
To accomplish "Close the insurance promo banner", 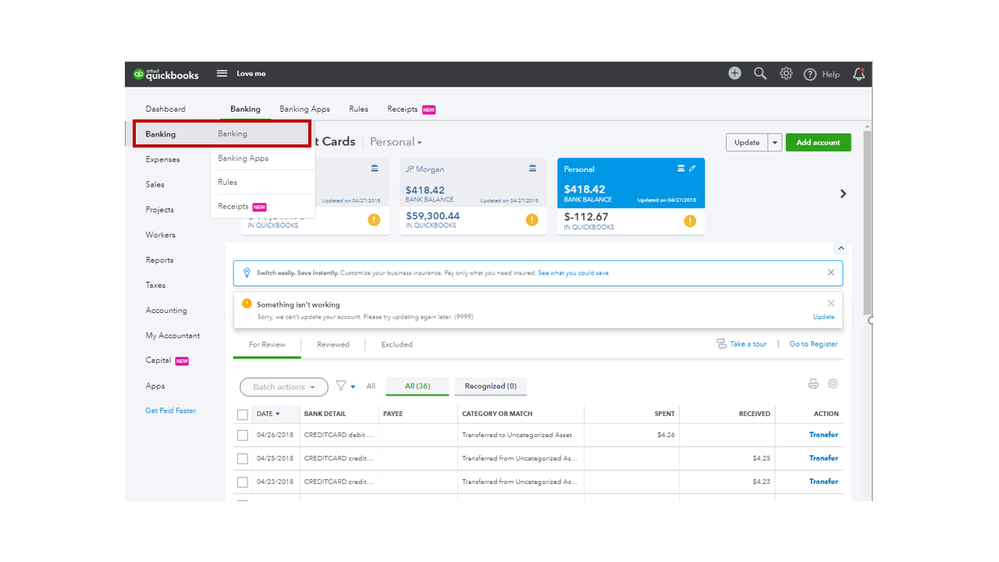I will [831, 272].
